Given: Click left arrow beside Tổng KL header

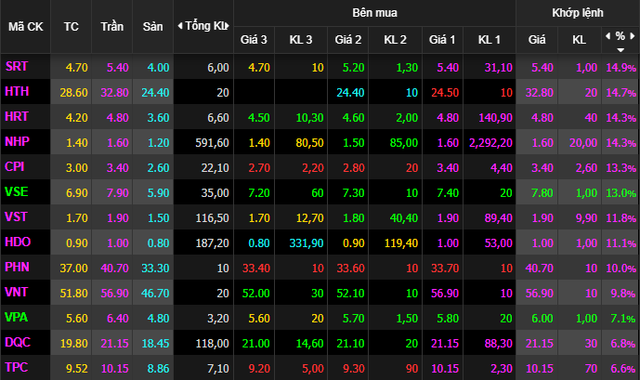Looking at the screenshot, I should pos(180,26).
